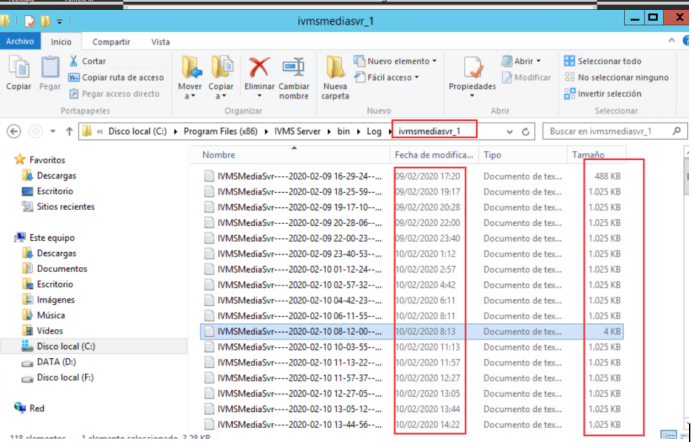This screenshot has height=442, width=692.
Task: Select Disco local (F:) drive
Action: (57, 378)
